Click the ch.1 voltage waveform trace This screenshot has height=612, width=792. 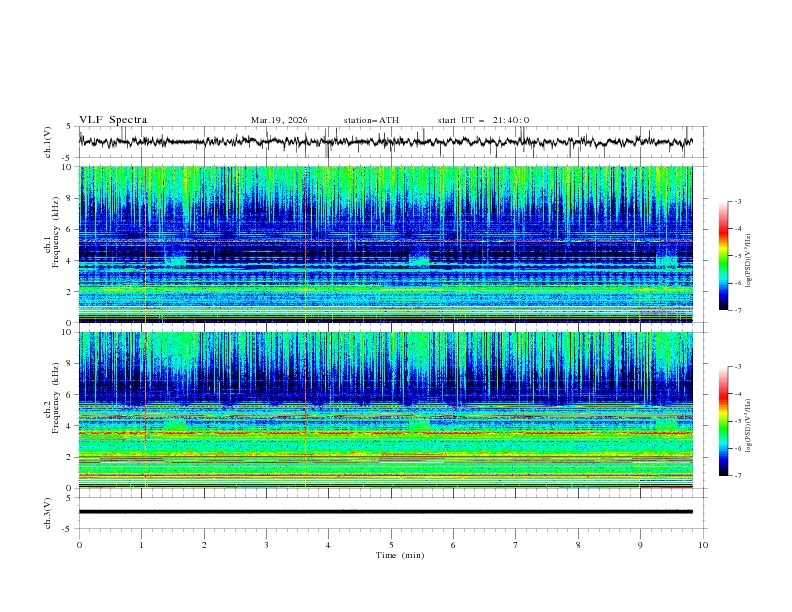(x=386, y=142)
